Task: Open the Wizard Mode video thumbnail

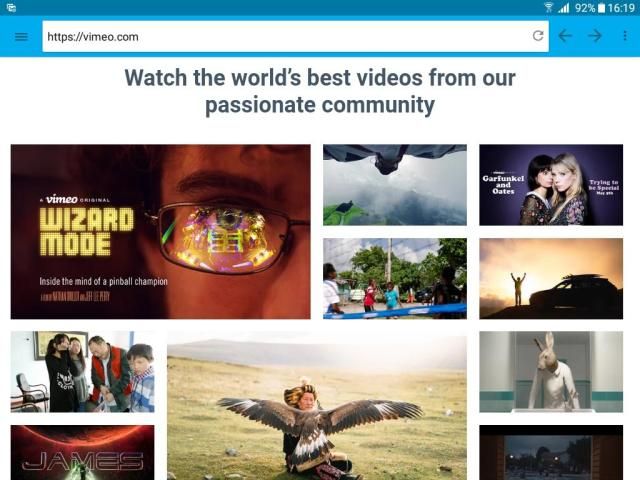Action: 160,232
